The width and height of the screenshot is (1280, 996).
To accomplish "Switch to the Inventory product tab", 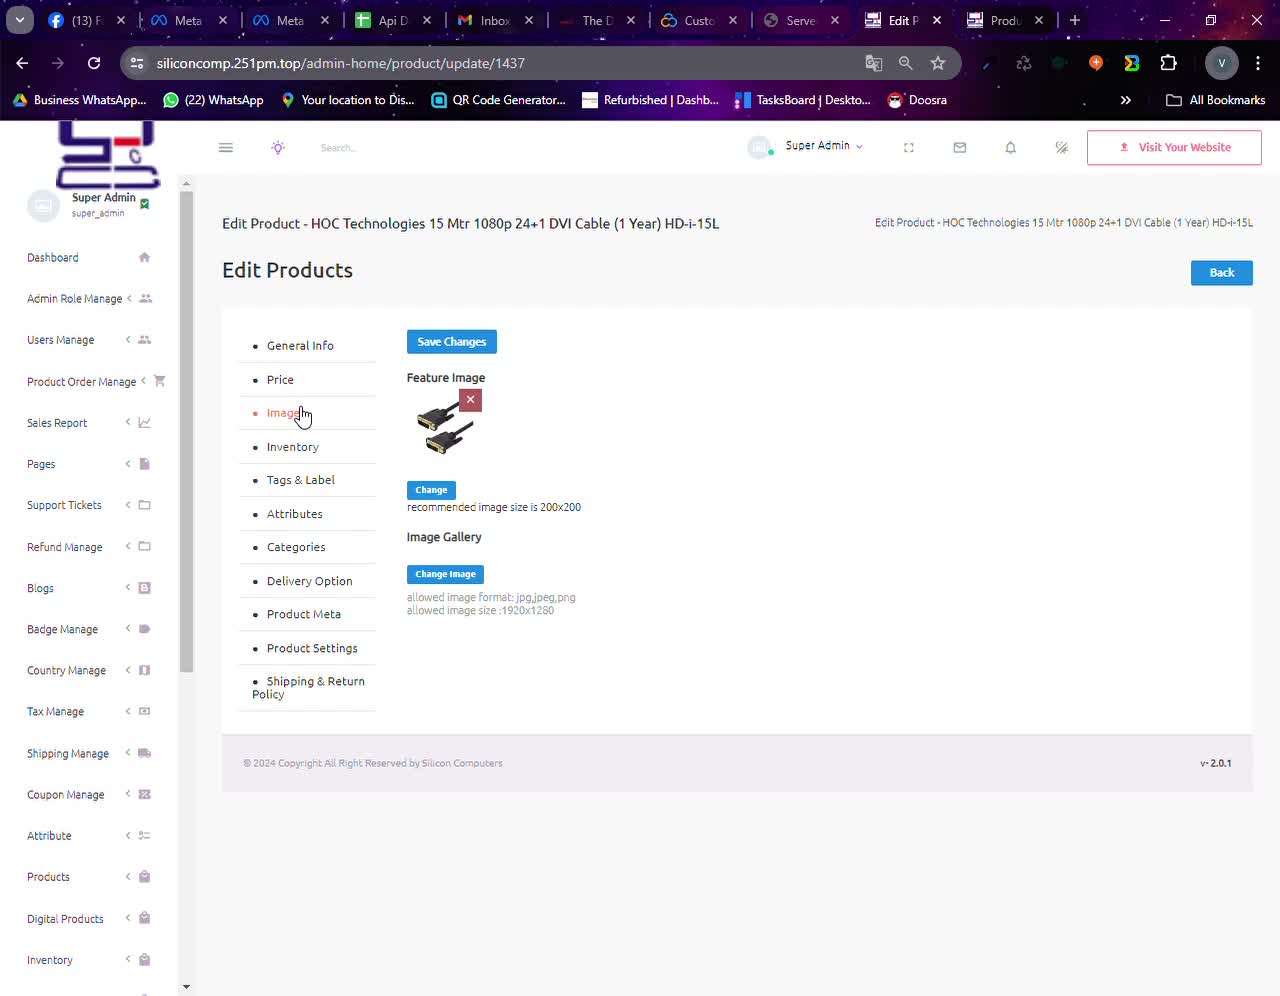I will [293, 447].
